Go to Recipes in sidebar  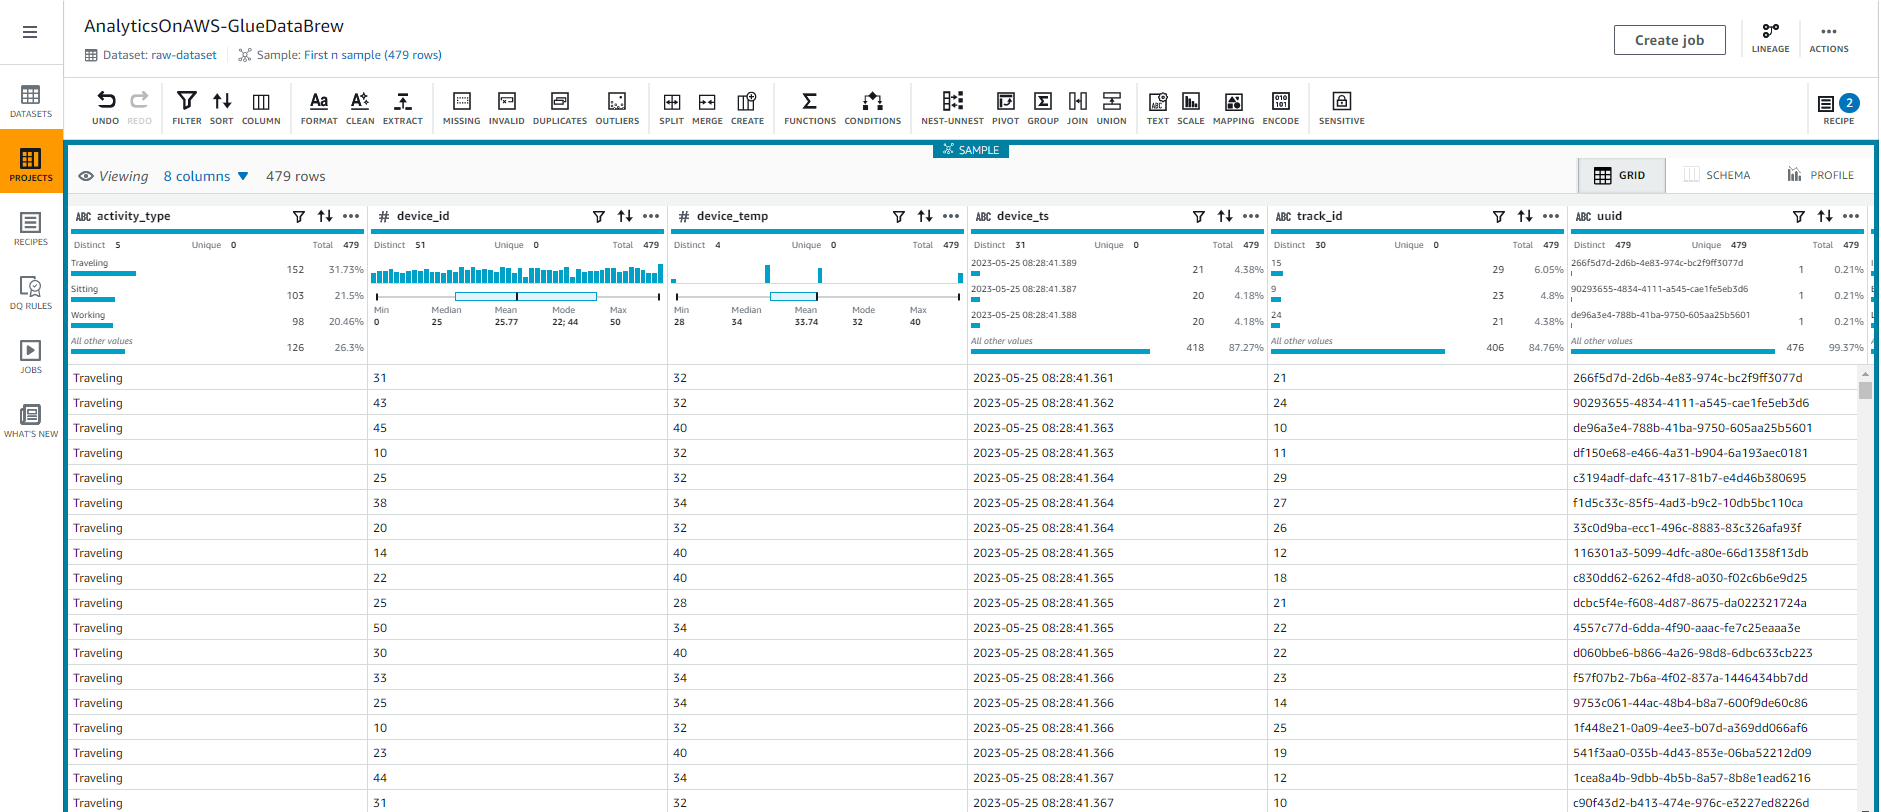point(31,229)
